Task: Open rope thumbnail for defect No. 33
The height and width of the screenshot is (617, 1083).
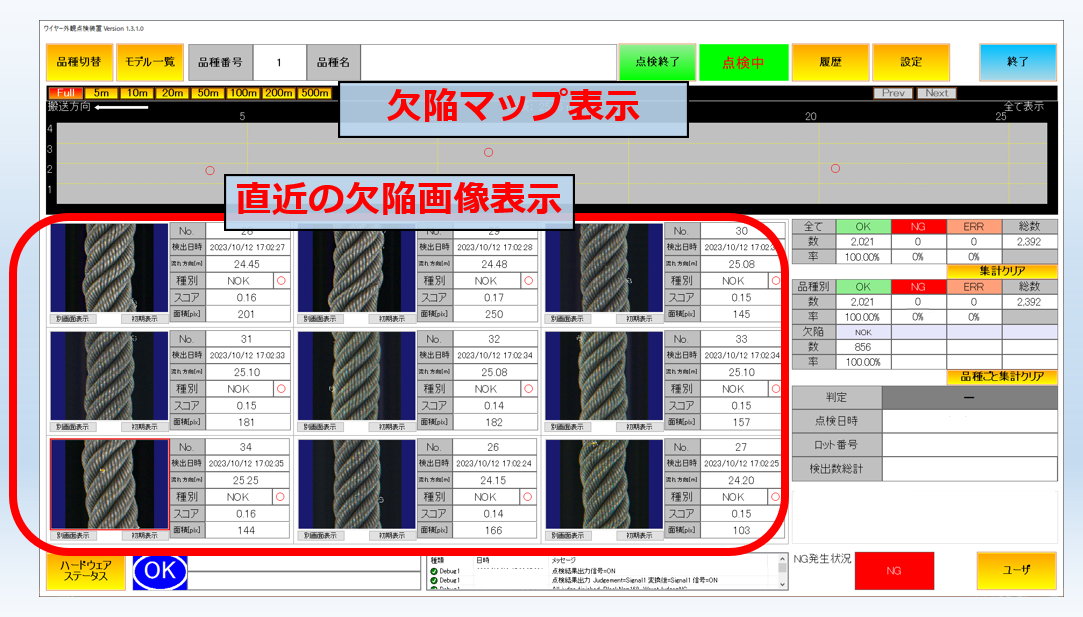Action: pos(604,375)
